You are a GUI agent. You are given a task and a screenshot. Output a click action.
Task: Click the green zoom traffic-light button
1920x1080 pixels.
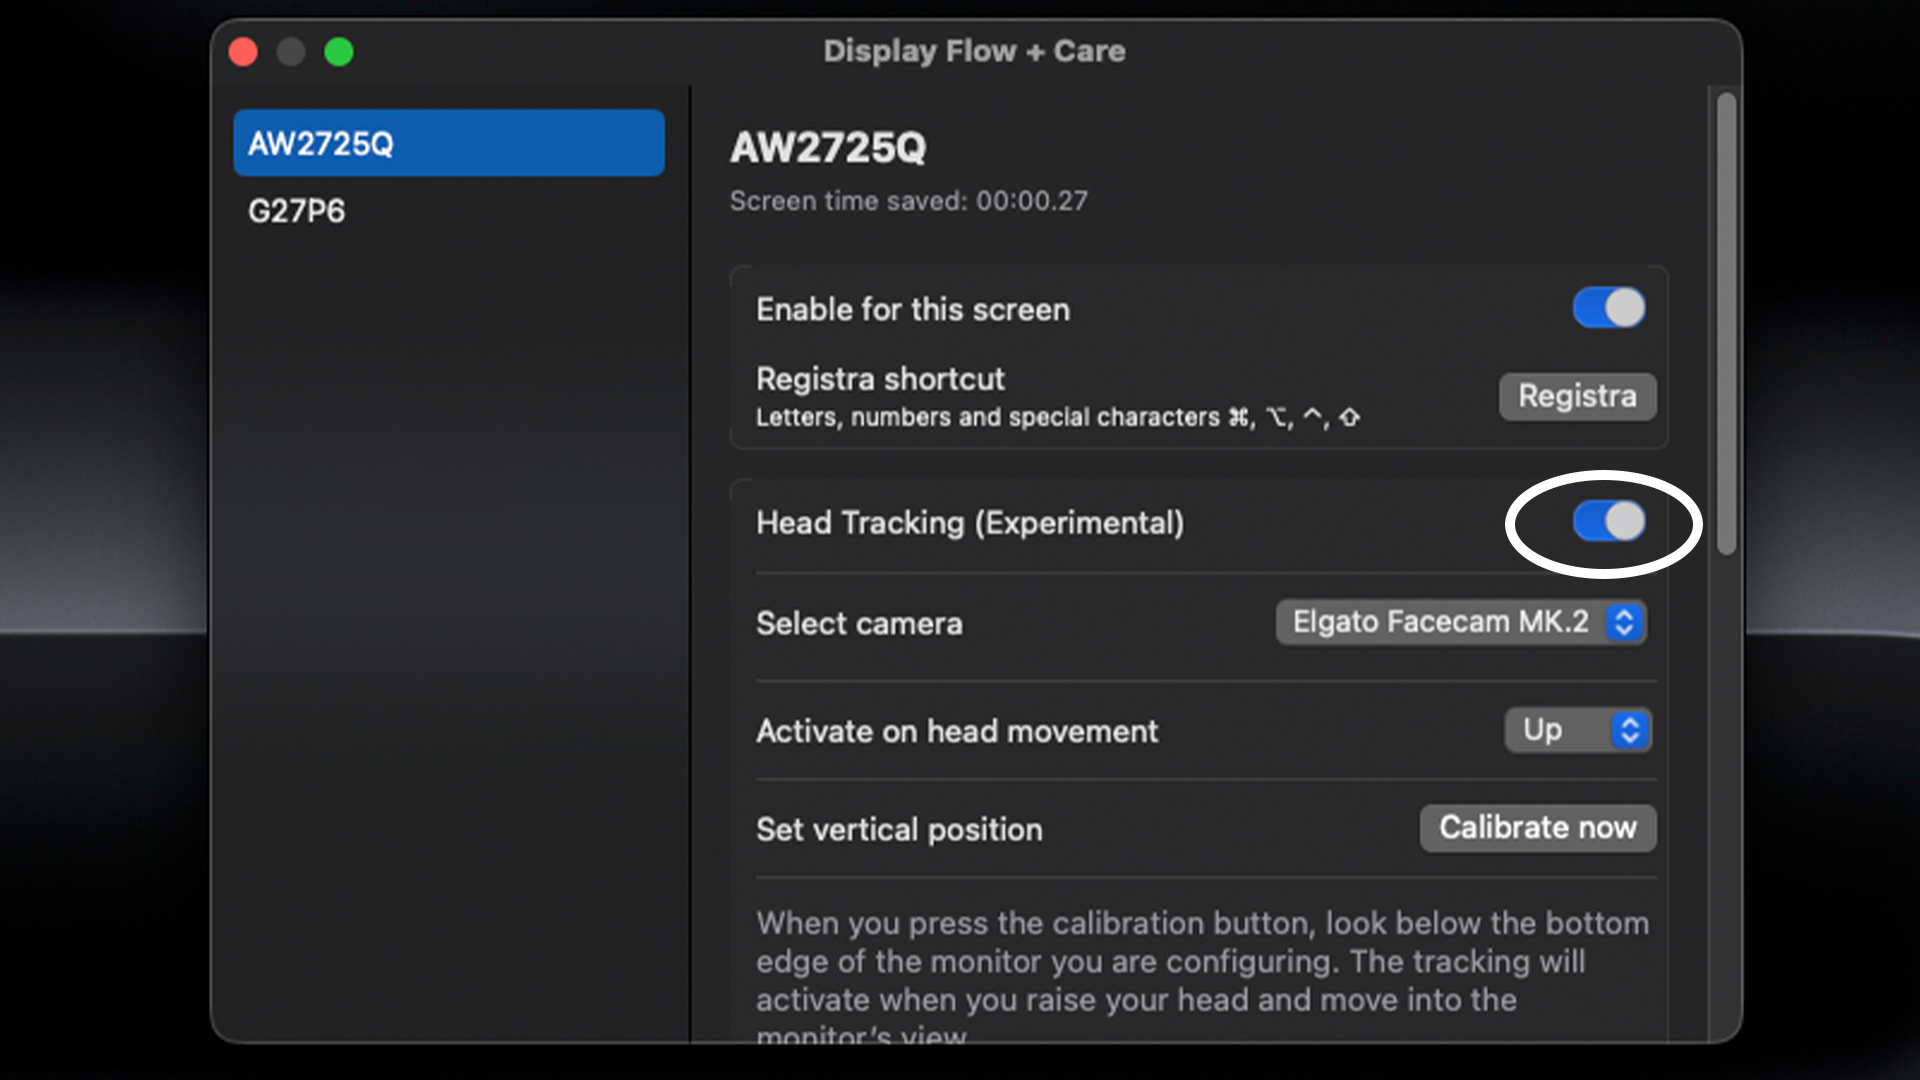click(x=339, y=51)
